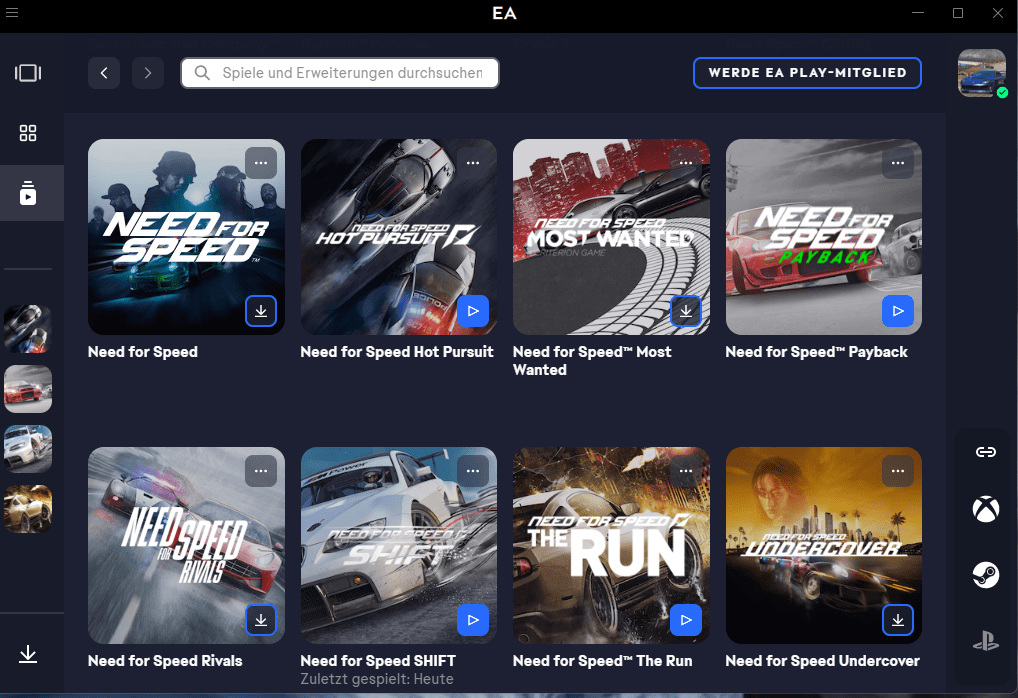Select the Need for Speed cover art
Image resolution: width=1018 pixels, height=698 pixels.
tap(186, 237)
